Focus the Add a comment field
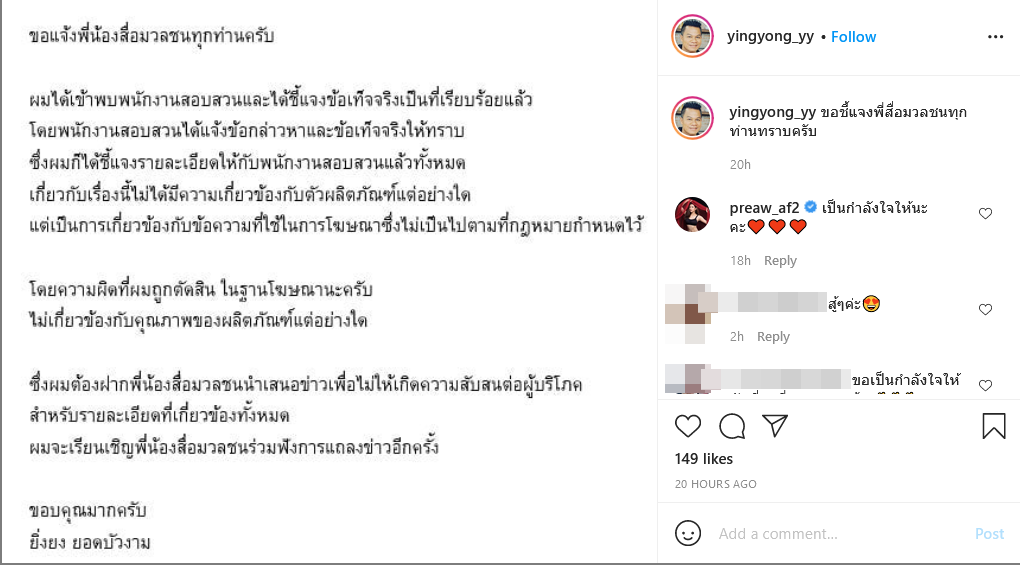The height and width of the screenshot is (565, 1020). [839, 534]
